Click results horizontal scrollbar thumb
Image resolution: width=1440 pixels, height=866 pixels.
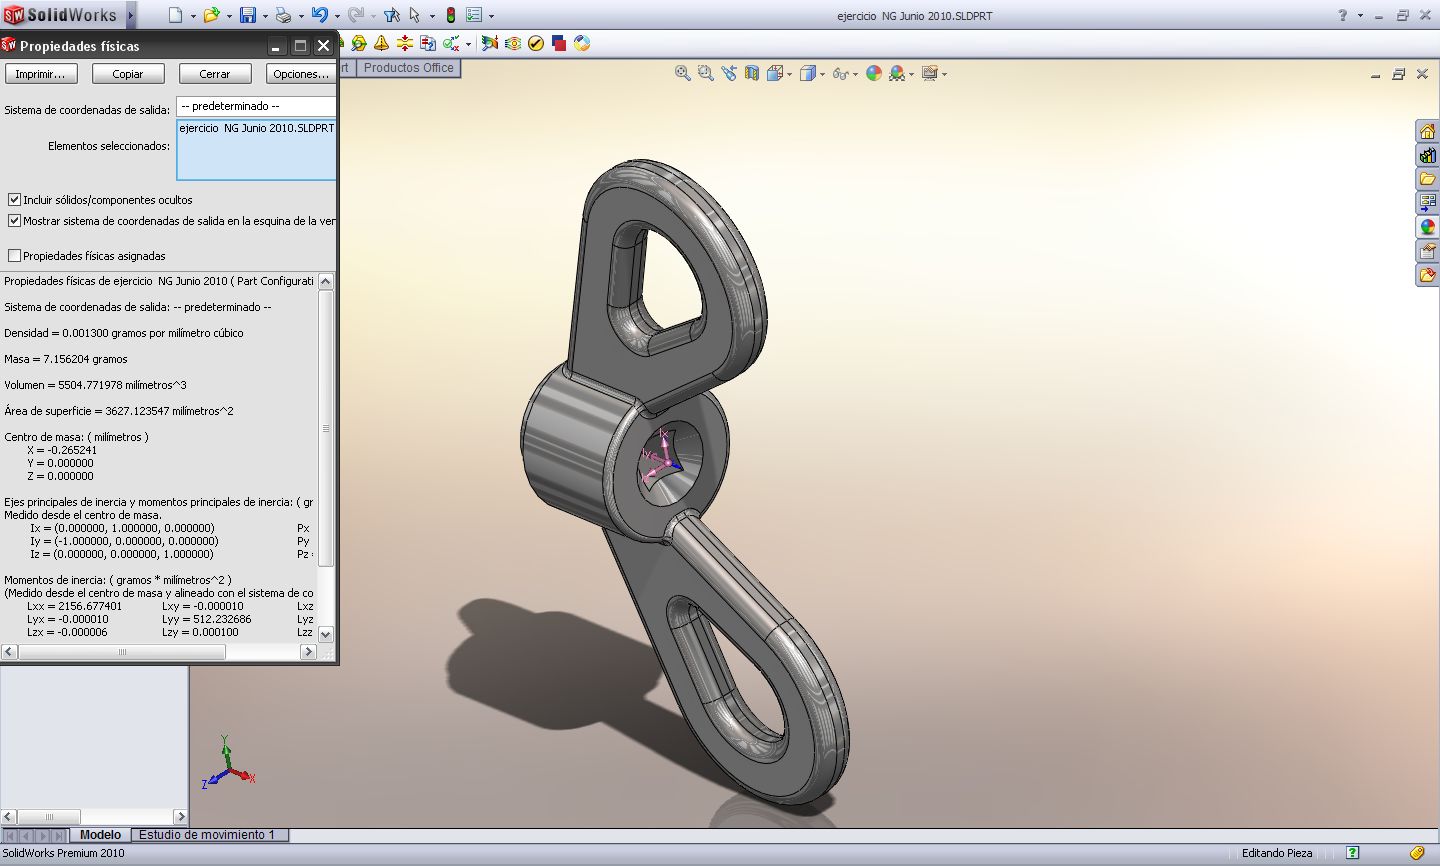122,652
